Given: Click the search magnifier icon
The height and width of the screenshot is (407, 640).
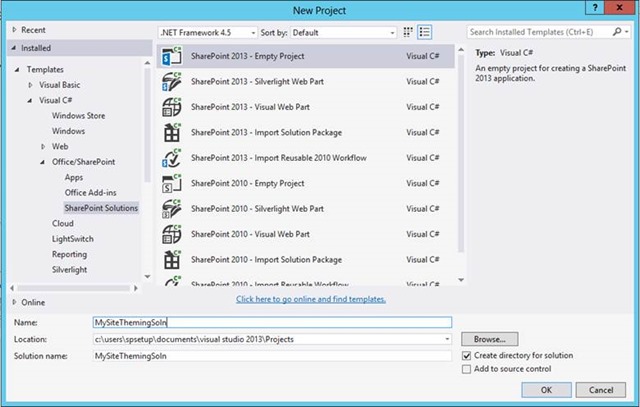Looking at the screenshot, I should [x=617, y=32].
